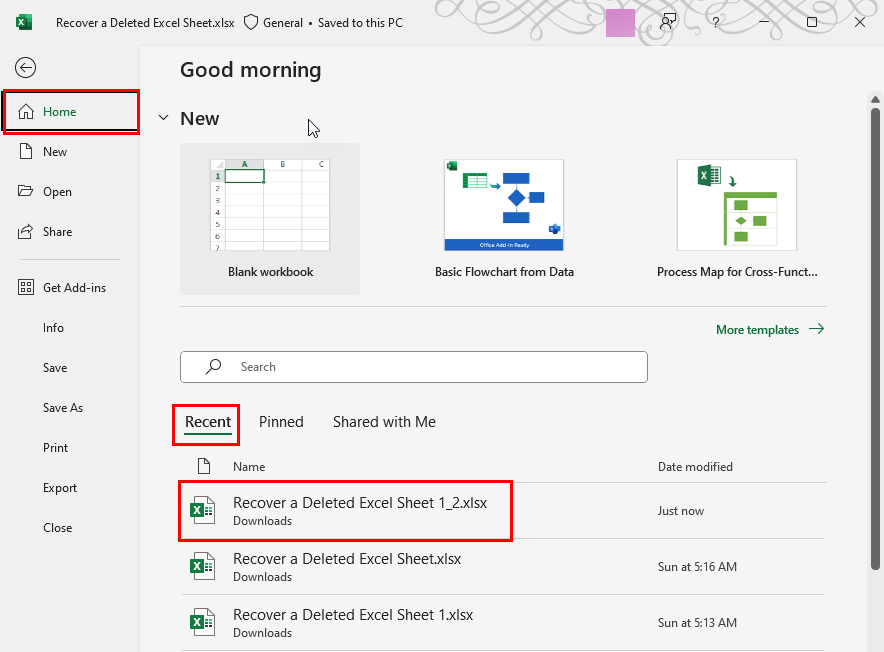The image size is (884, 652).
Task: Click the Share arrow icon
Action: click(25, 231)
